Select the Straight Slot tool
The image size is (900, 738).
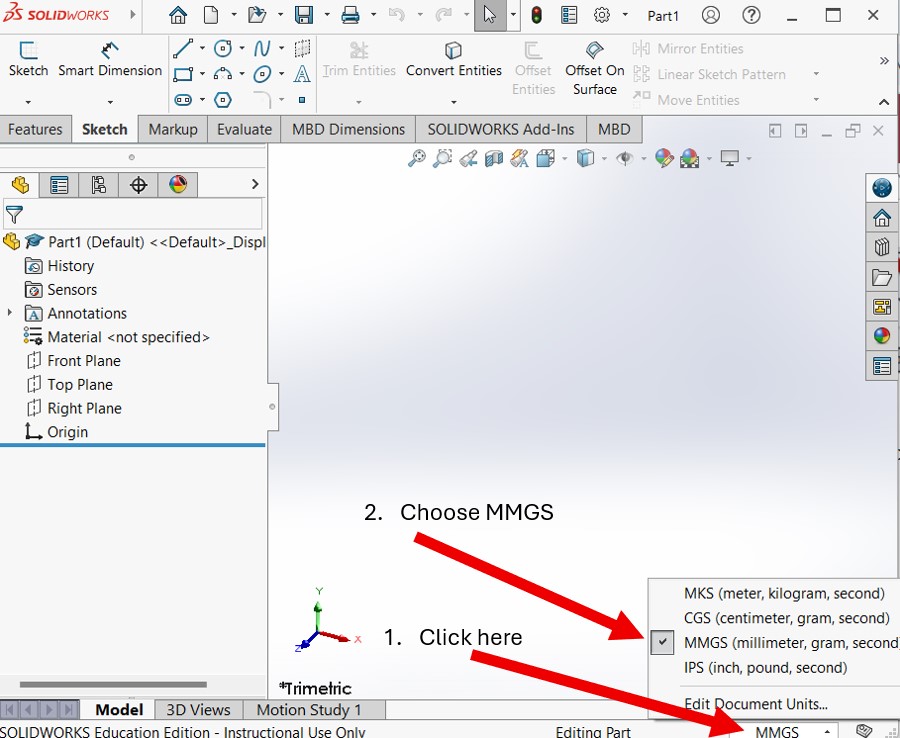point(183,100)
